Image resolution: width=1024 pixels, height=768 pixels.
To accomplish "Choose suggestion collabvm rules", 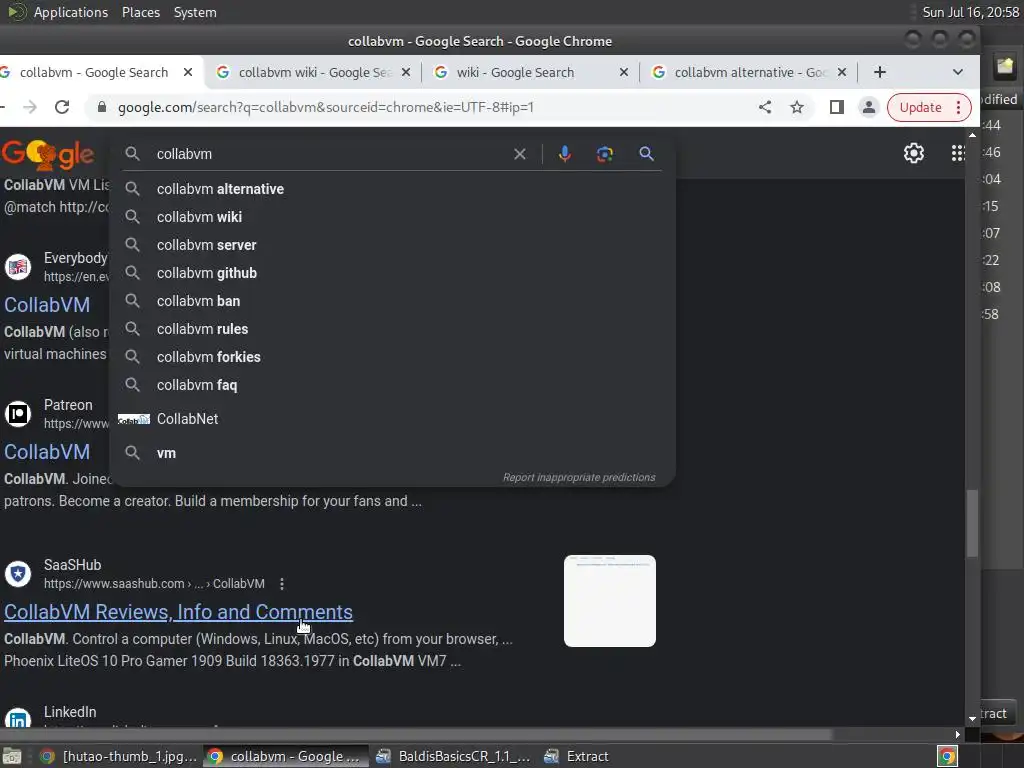I will [x=392, y=329].
